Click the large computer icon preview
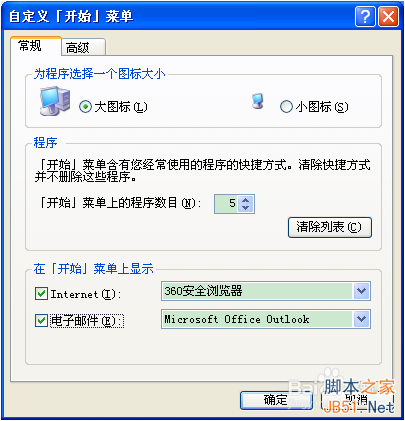This screenshot has height=421, width=405. click(55, 101)
